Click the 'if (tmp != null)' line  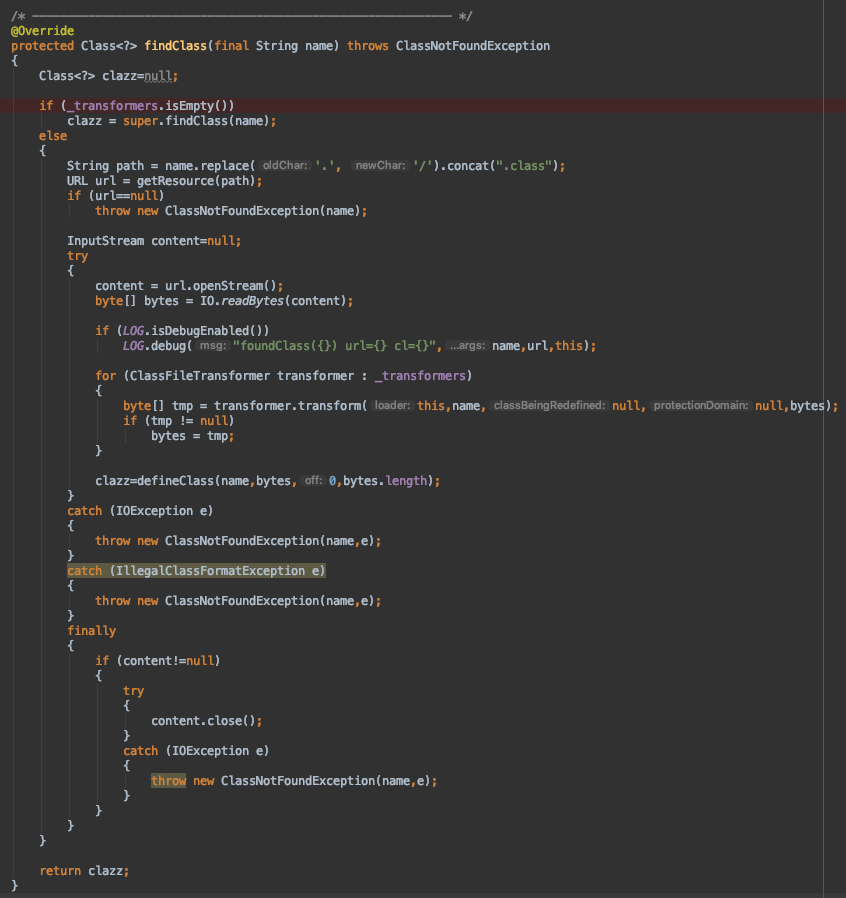coord(179,421)
